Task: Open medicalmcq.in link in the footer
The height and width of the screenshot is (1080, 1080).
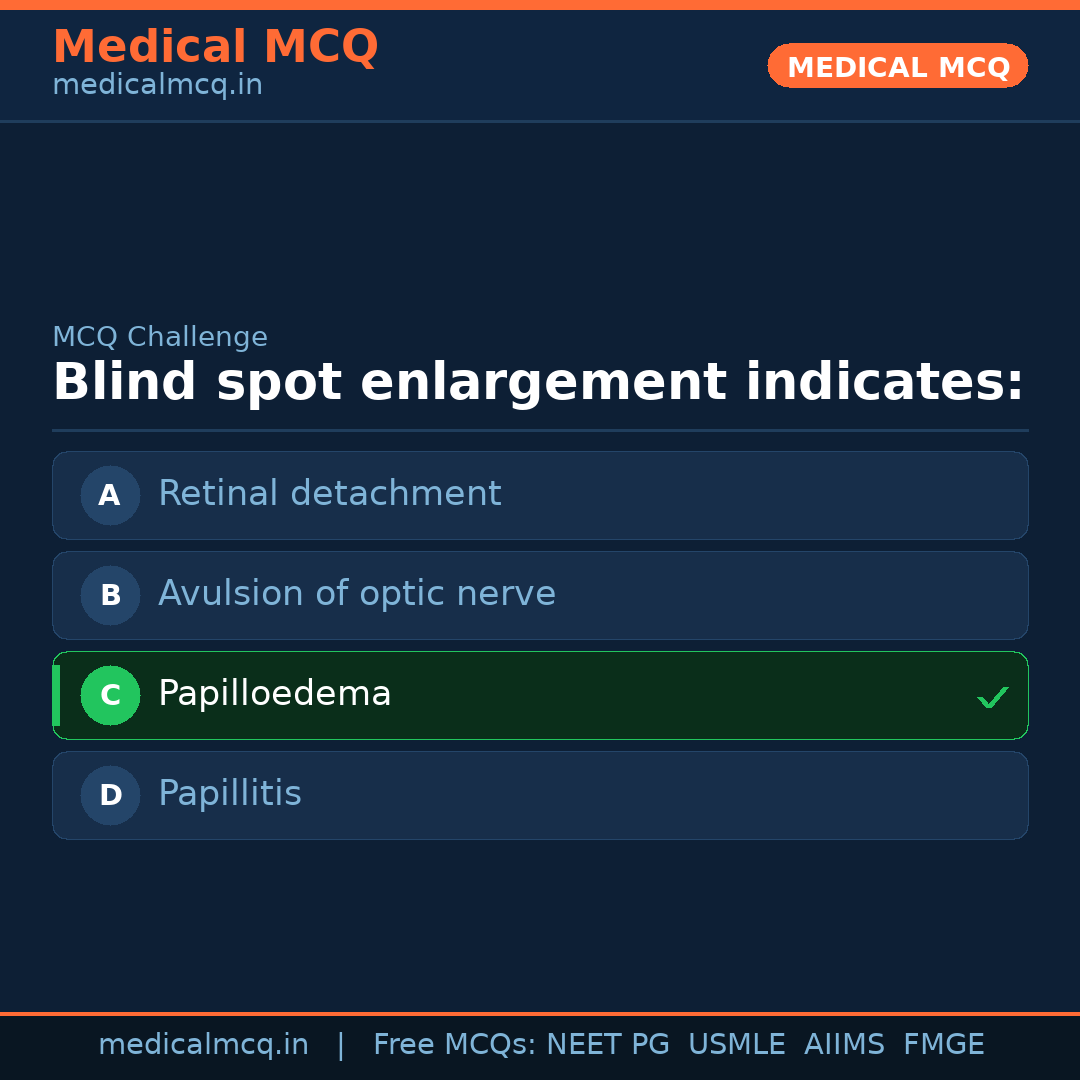Action: pos(203,1045)
